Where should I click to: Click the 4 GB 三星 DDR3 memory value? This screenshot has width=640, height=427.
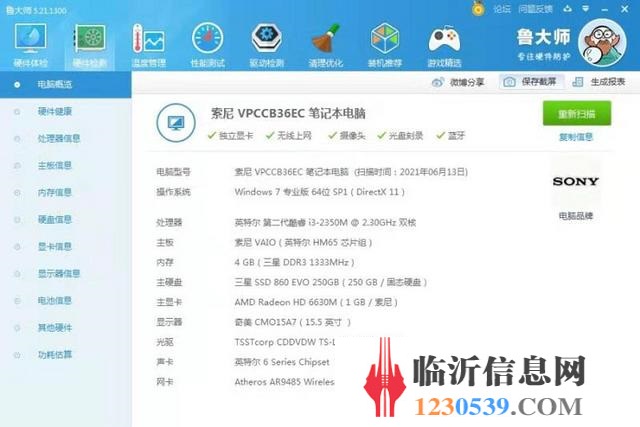pos(294,262)
